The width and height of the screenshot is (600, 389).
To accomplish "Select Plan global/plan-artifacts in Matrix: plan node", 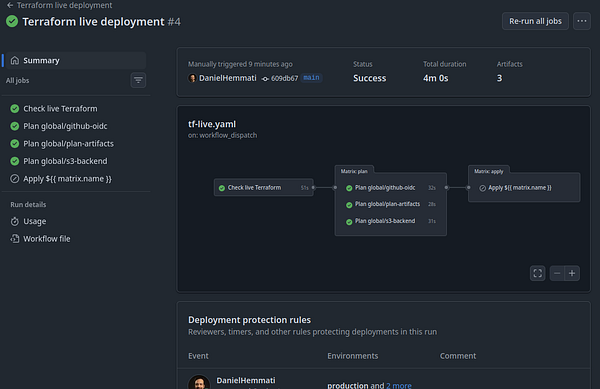I will pyautogui.click(x=390, y=204).
